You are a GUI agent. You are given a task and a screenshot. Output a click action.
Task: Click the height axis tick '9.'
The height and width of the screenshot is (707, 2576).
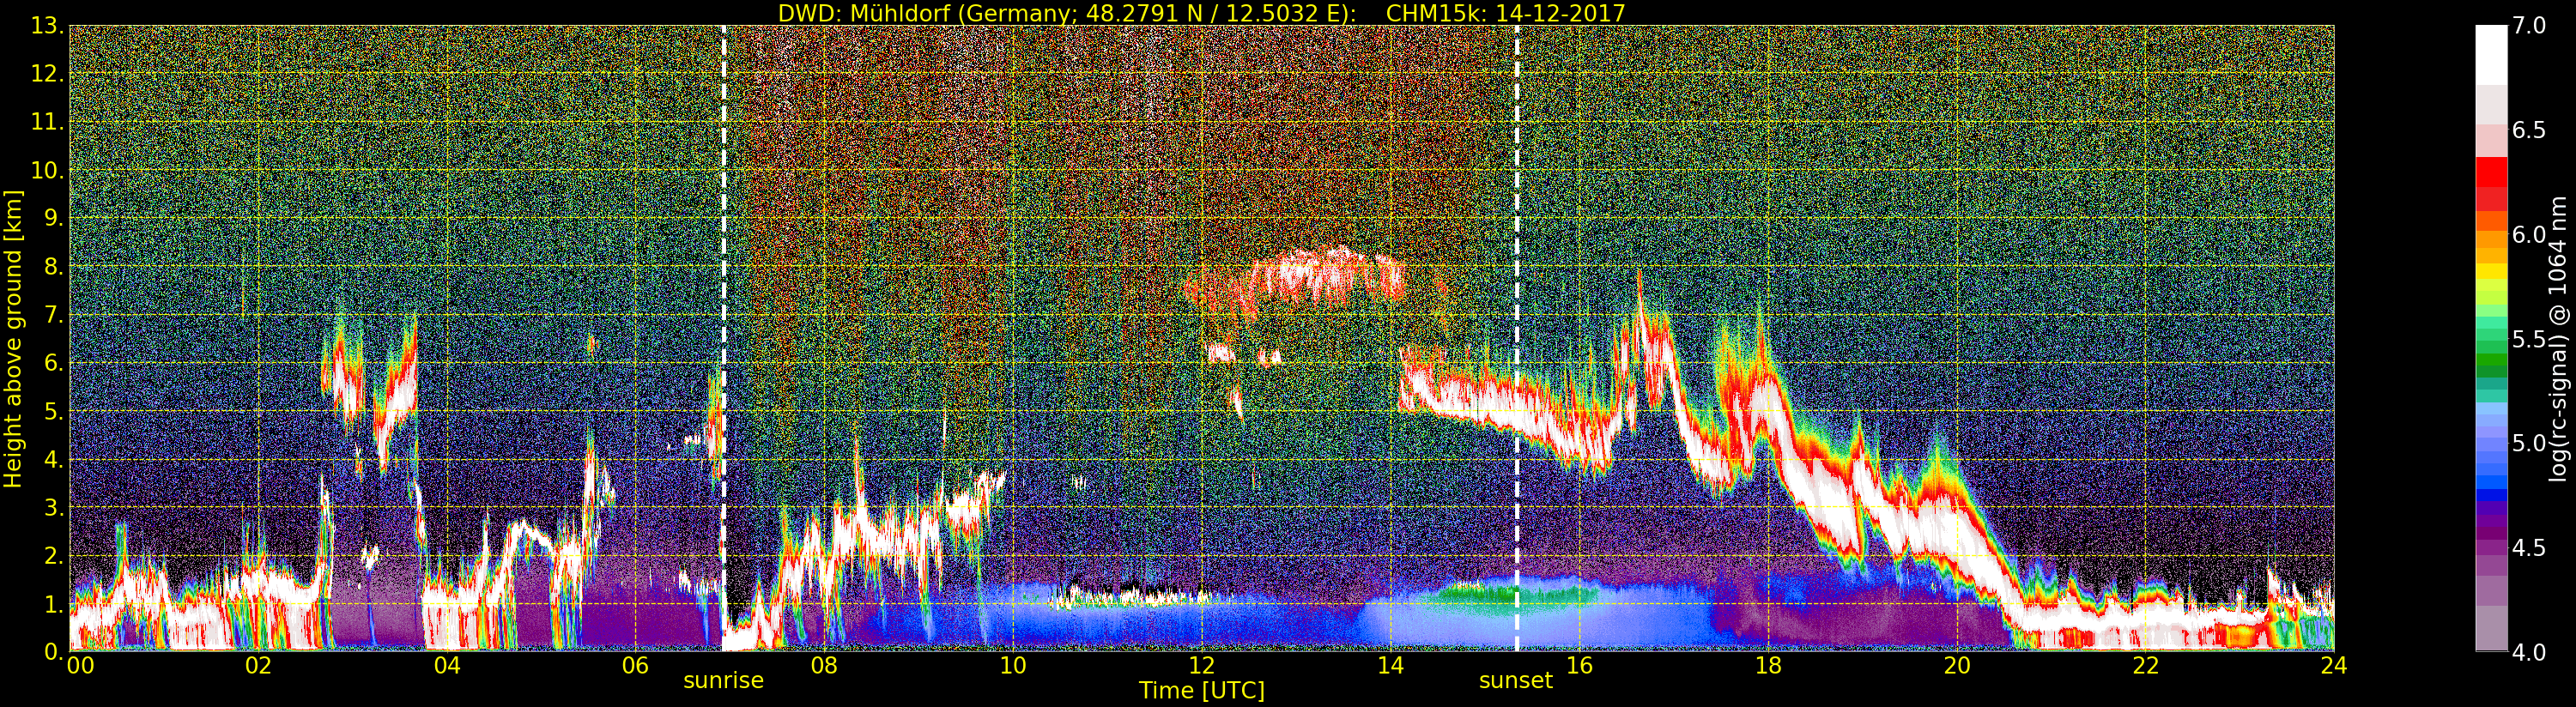pyautogui.click(x=53, y=218)
